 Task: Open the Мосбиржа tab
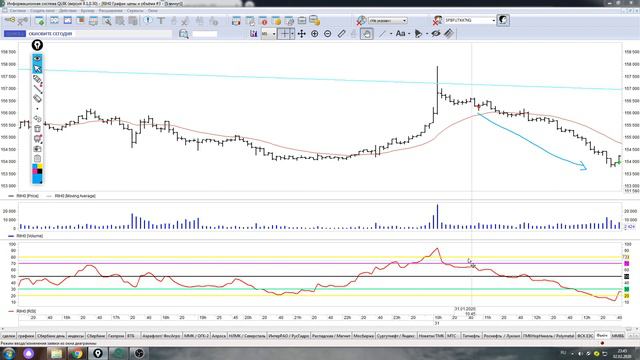point(364,336)
